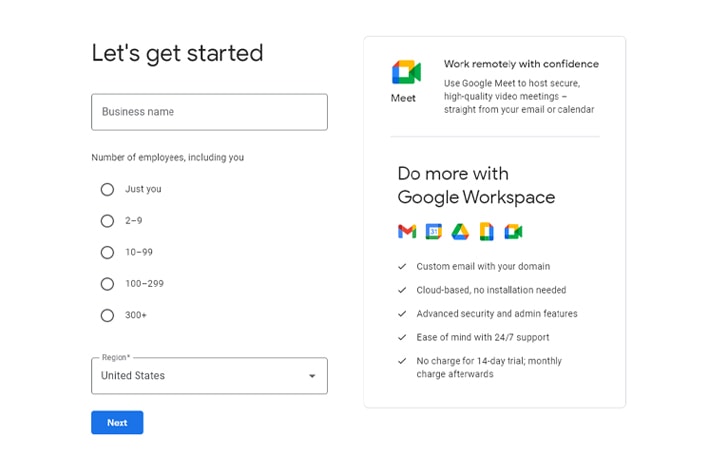Screen dimensions: 725x458
Task: Click the "Do more with Google Workspace" heading
Action: click(x=476, y=185)
